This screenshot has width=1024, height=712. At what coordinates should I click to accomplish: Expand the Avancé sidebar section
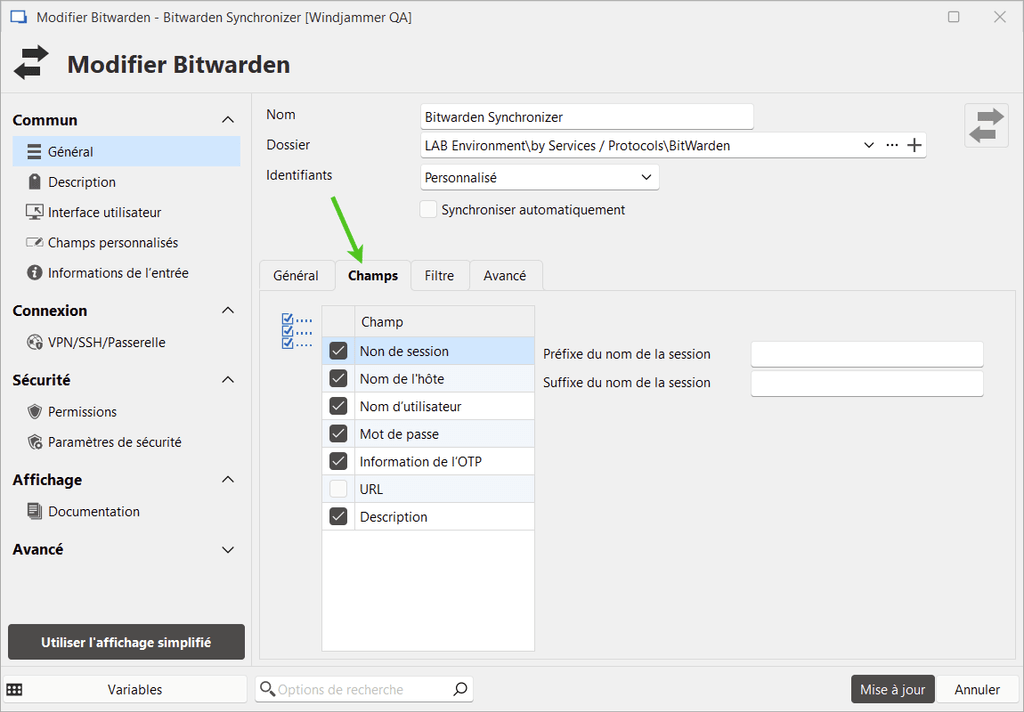coord(227,549)
